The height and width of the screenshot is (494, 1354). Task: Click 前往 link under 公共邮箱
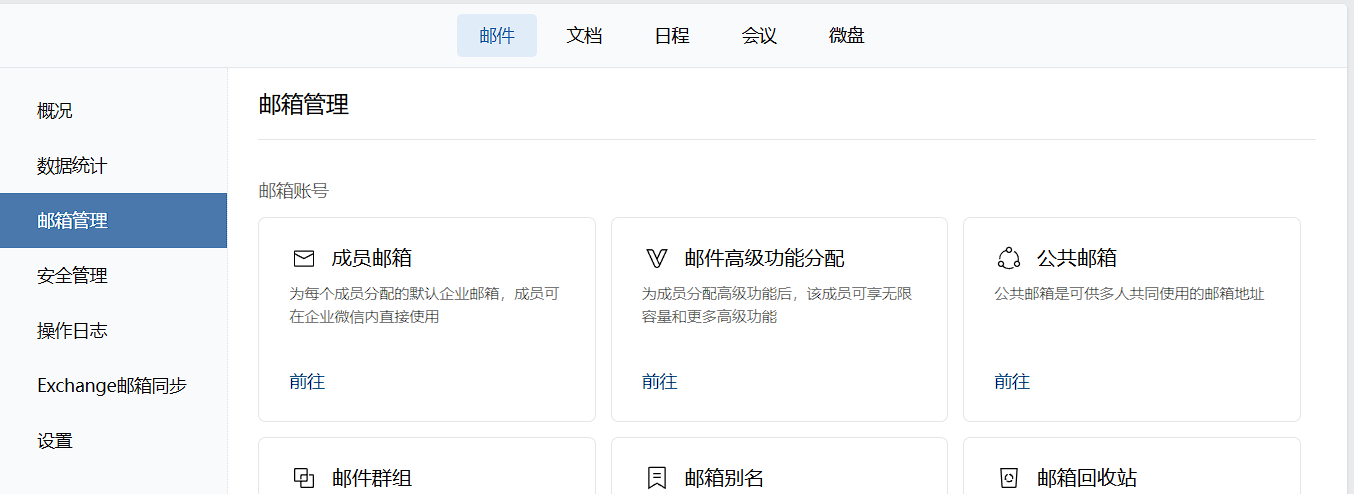pyautogui.click(x=1012, y=382)
